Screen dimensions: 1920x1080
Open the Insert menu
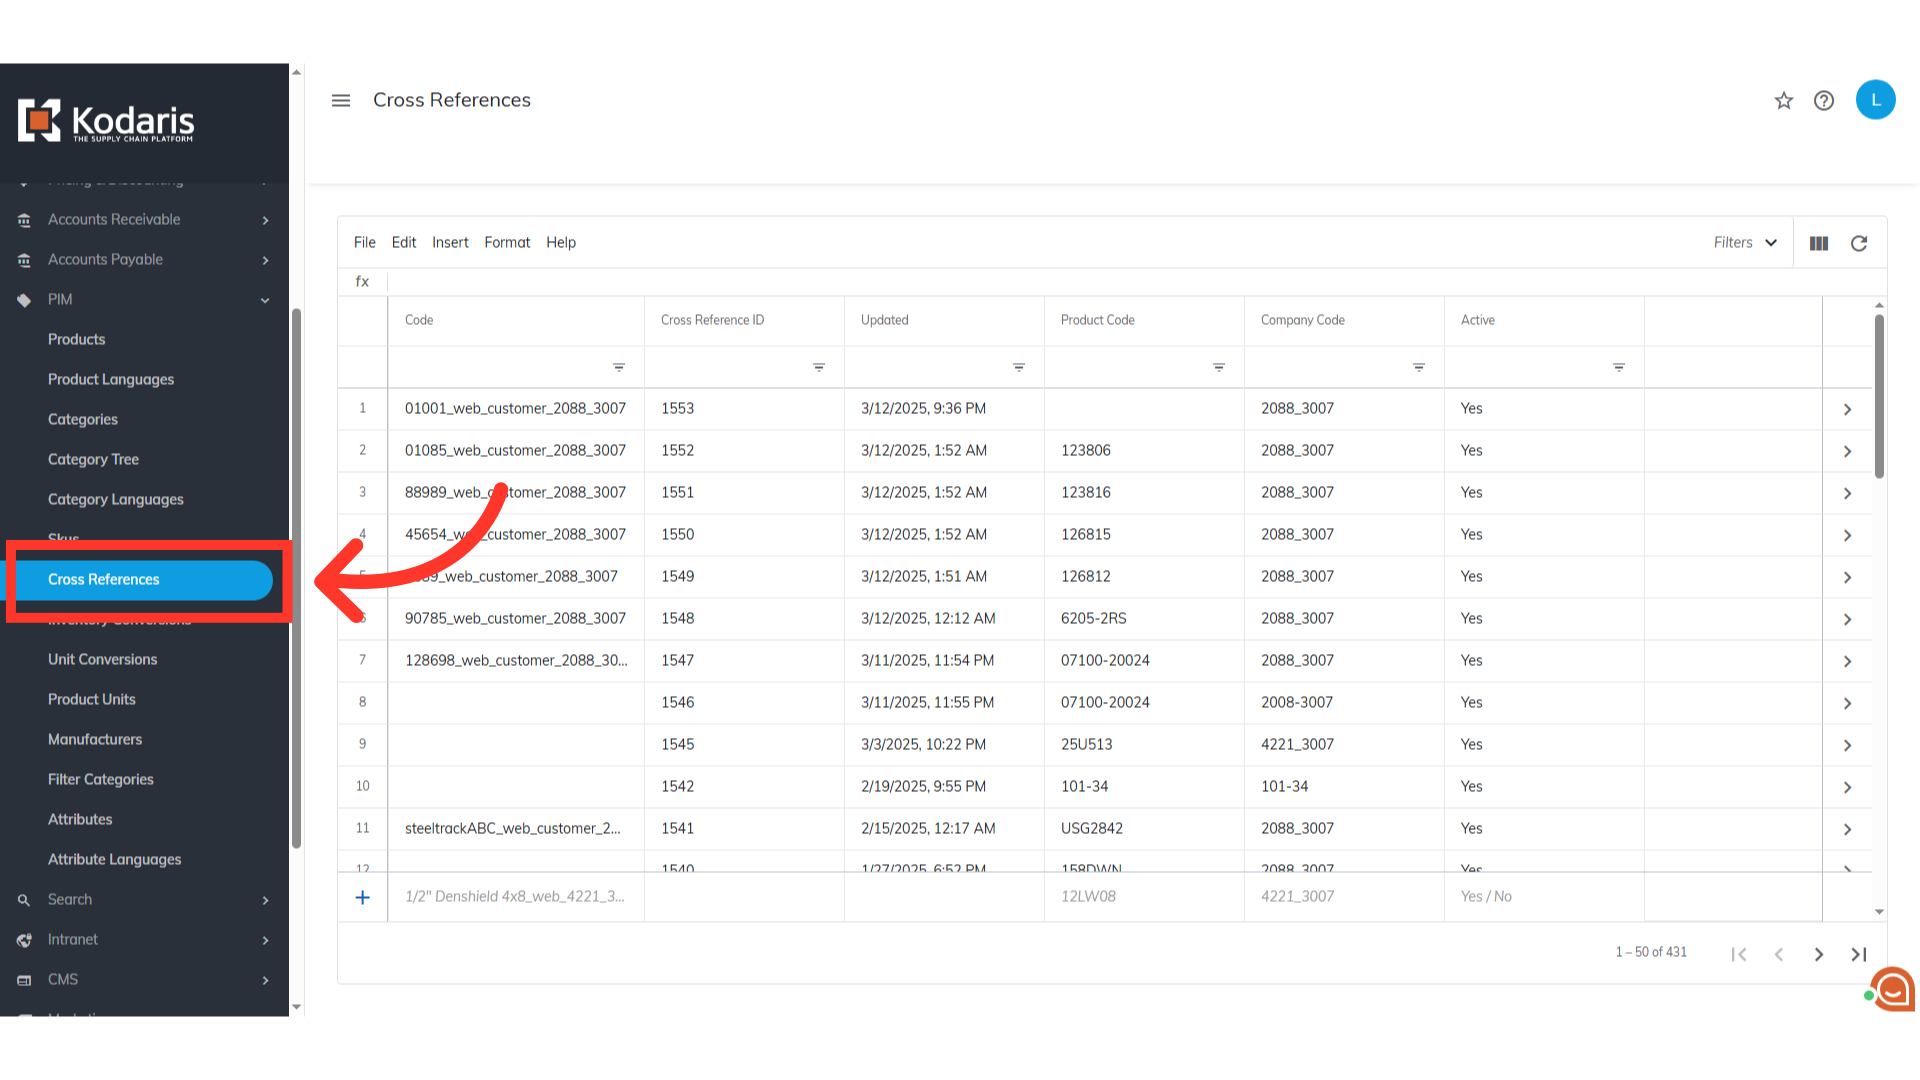450,243
